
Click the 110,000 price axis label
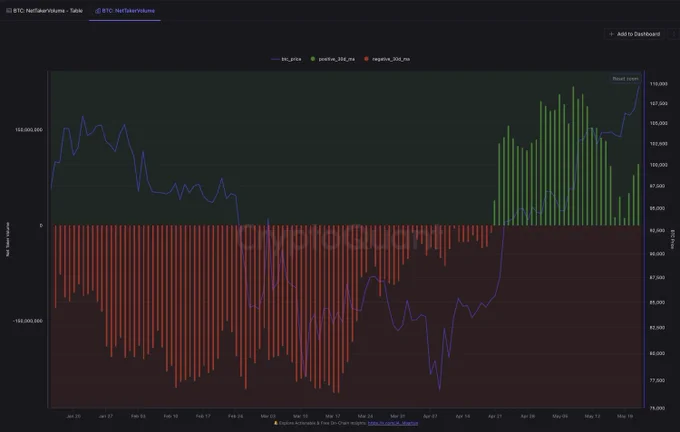[658, 84]
